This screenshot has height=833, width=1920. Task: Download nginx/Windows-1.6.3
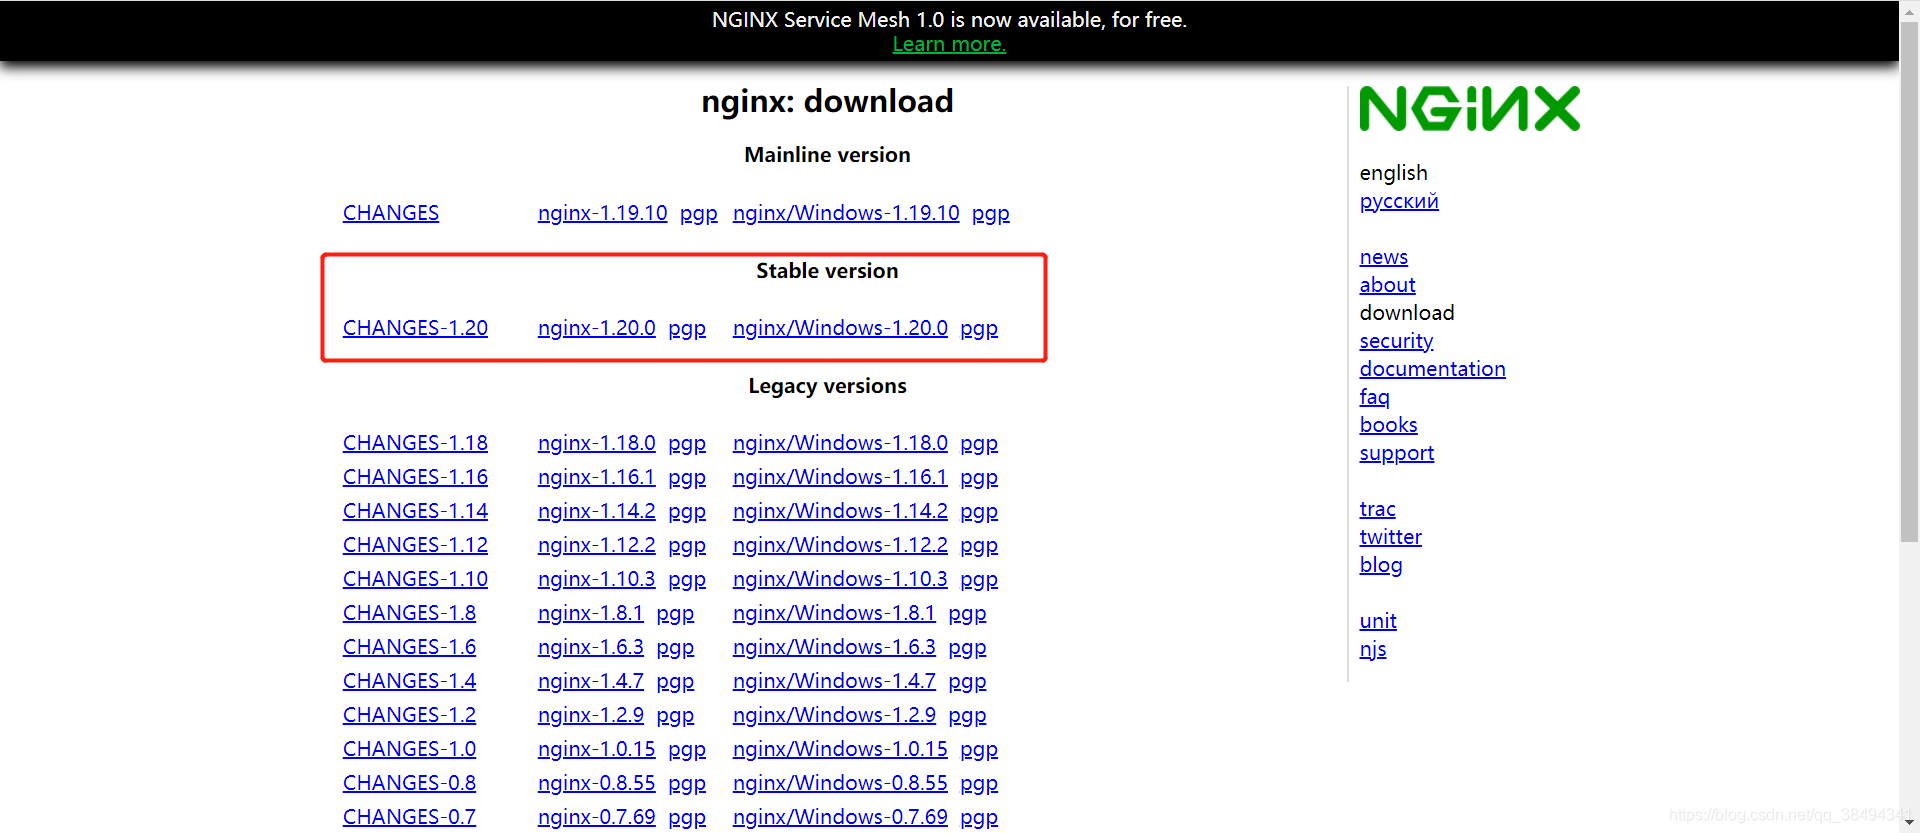(x=834, y=647)
